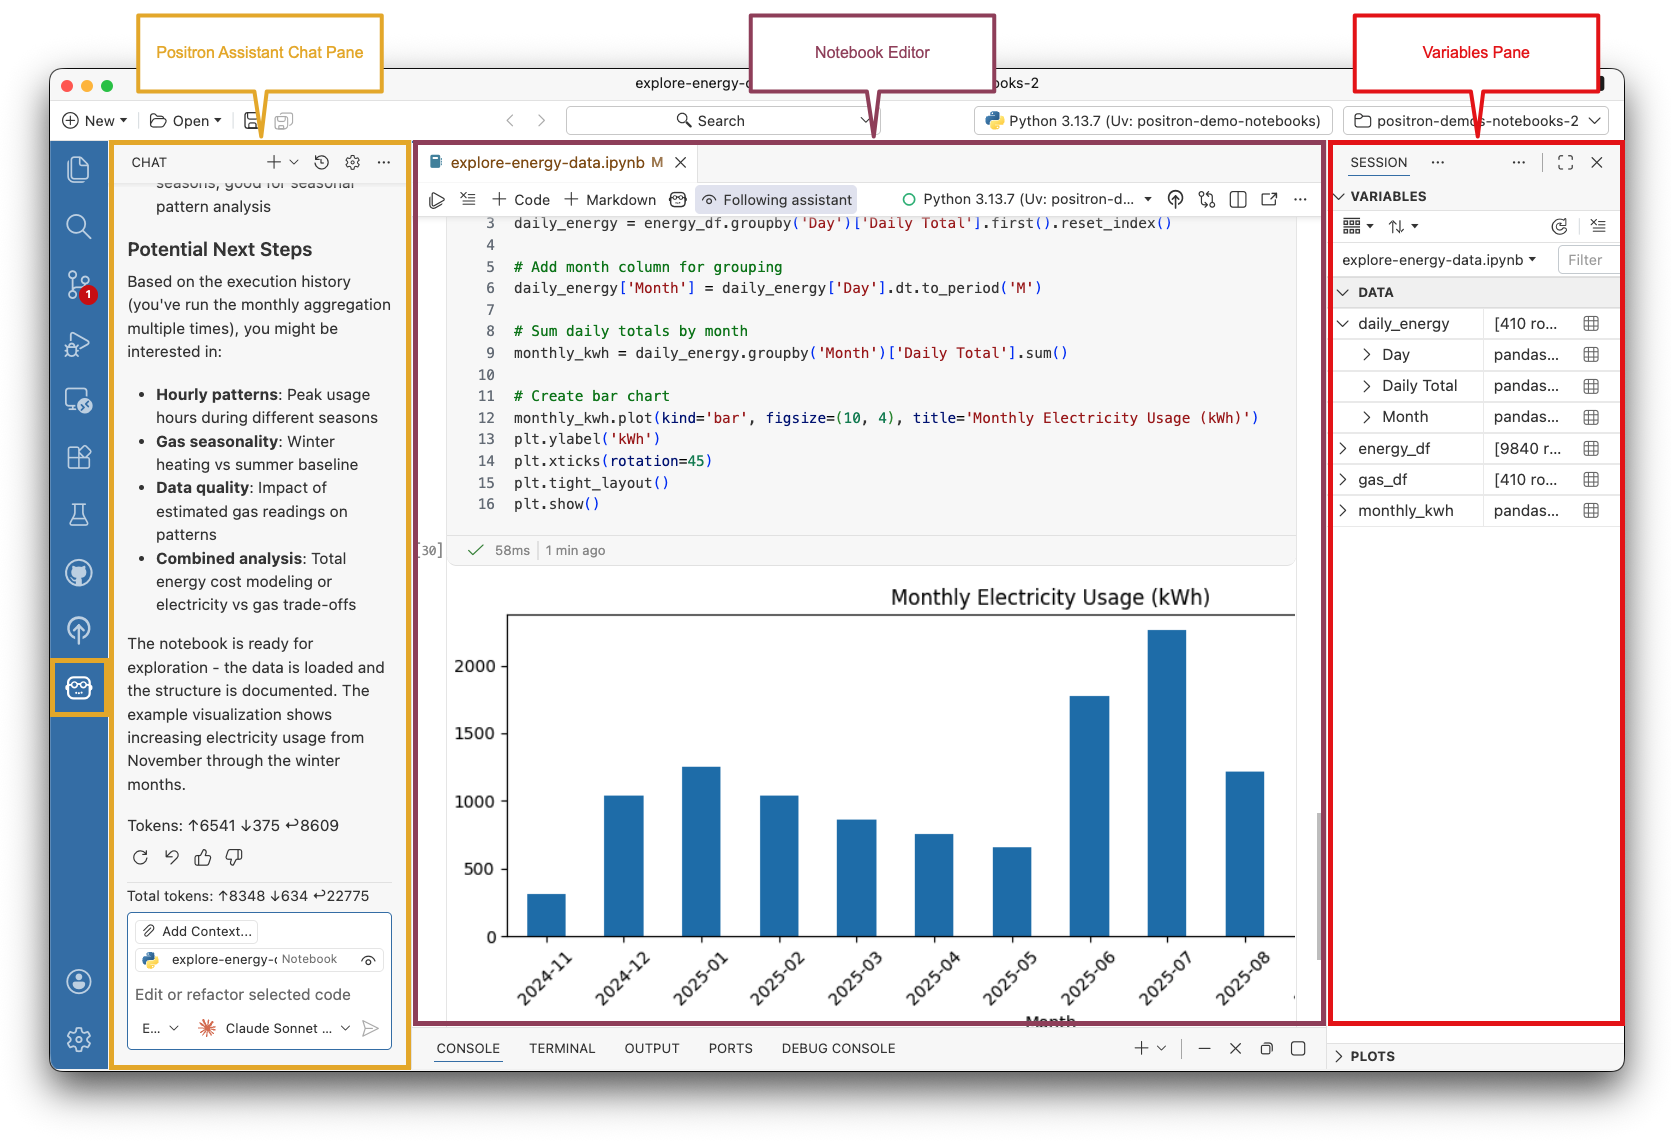This screenshot has height=1141, width=1671.
Task: Select the Search icon in activity bar
Action: tap(79, 227)
